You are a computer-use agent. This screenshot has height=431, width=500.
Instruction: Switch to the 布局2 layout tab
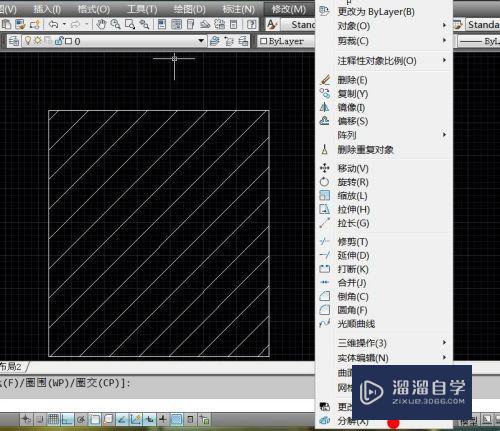tap(11, 367)
